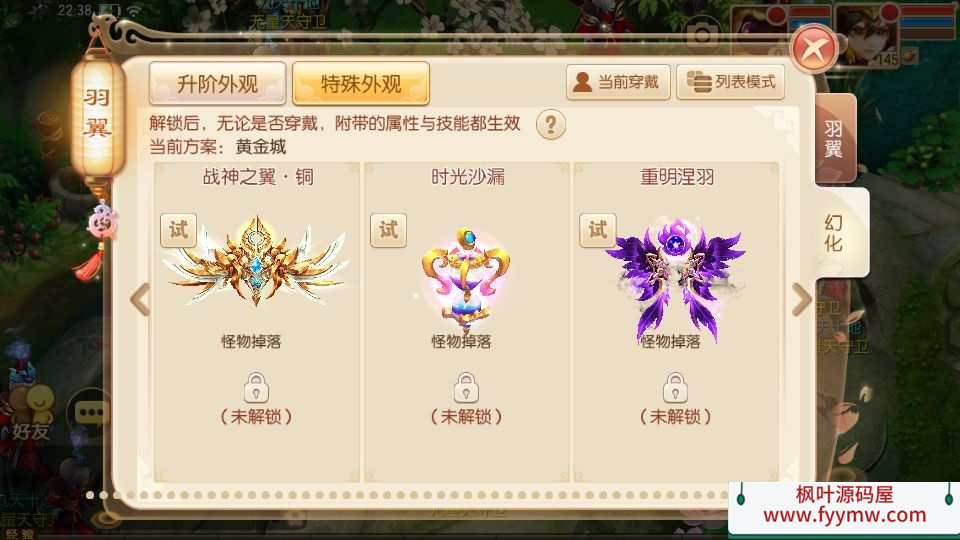The image size is (960, 540).
Task: Tap the lock icon under 战神之翼·铜
Action: click(x=257, y=387)
